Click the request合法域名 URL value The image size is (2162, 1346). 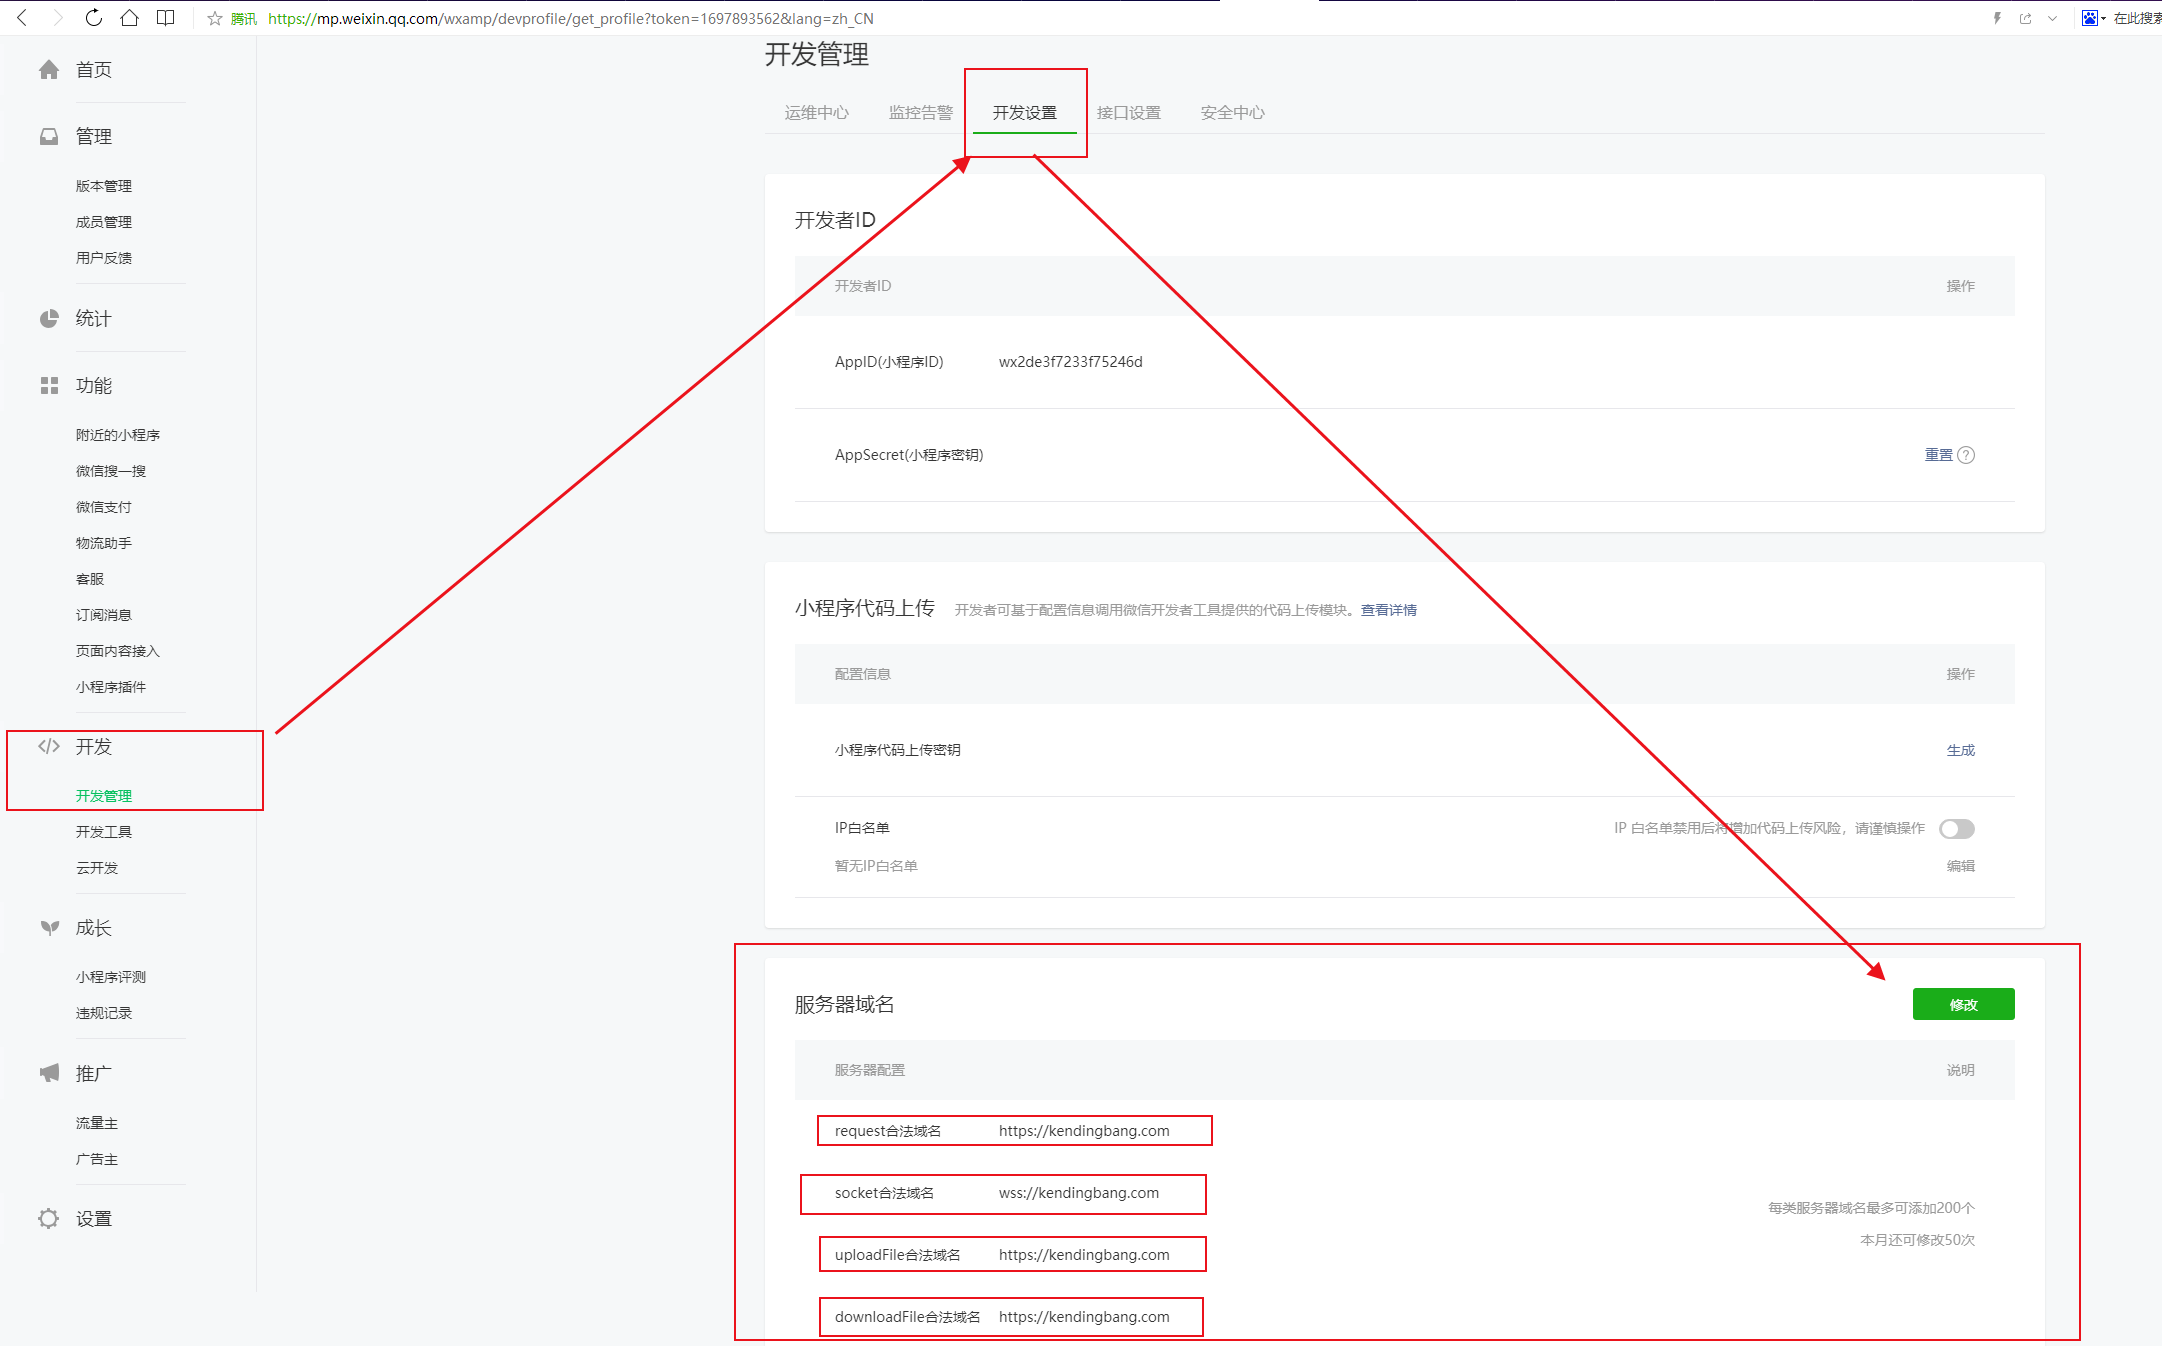point(1084,1131)
